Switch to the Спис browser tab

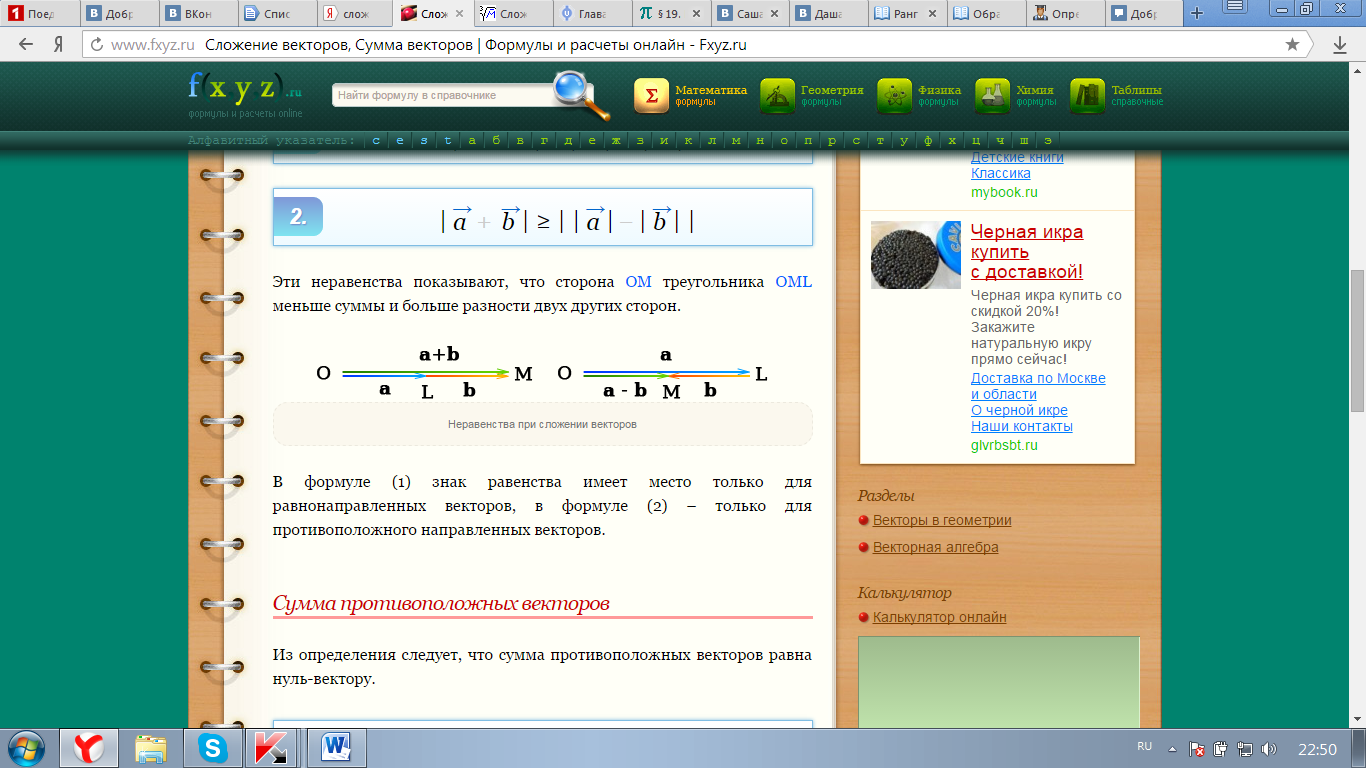pos(278,14)
